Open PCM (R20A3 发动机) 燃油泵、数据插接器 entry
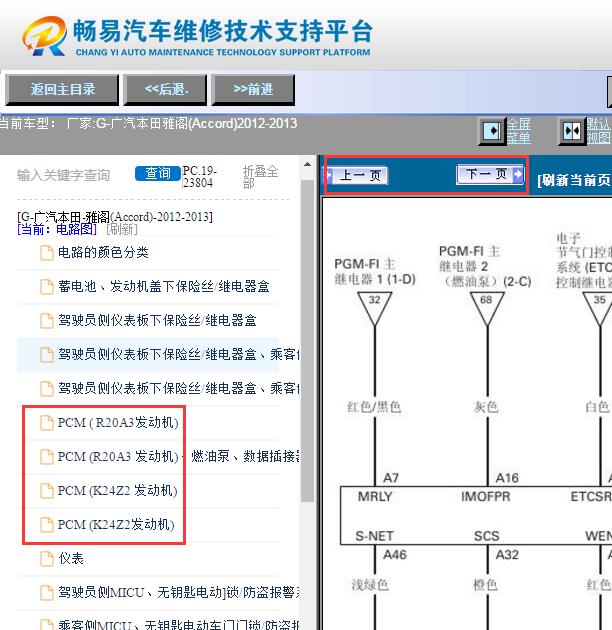Screen dimensions: 612x630 pos(178,456)
